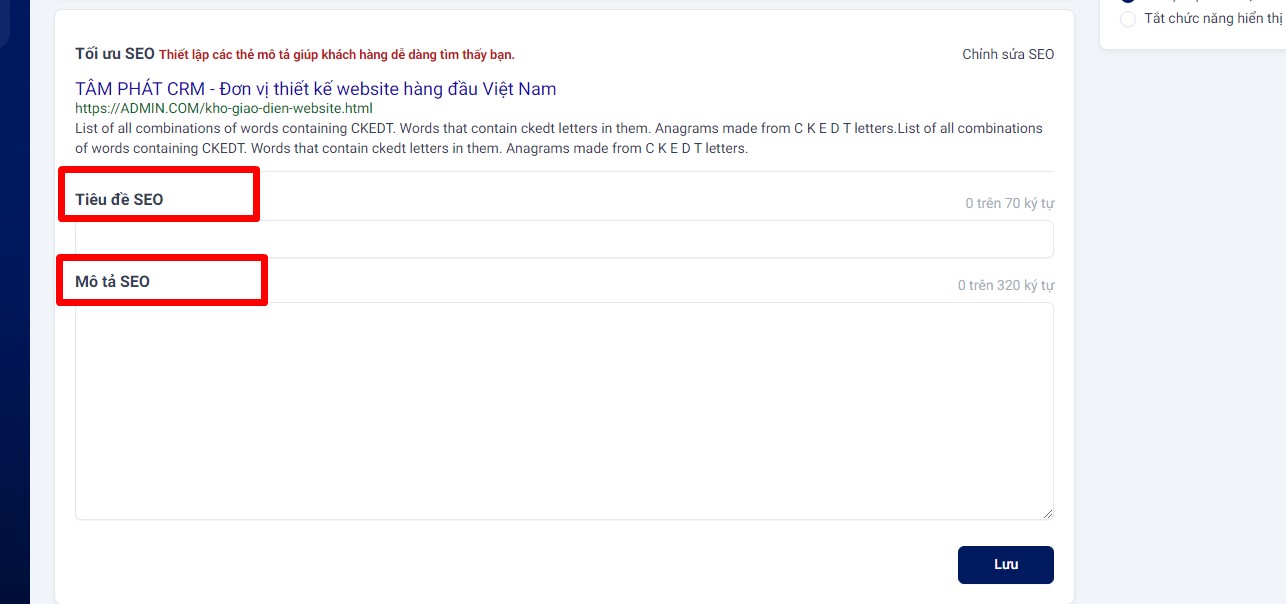Click the Tiêu đề SEO label
1286x604 pixels.
[119, 200]
